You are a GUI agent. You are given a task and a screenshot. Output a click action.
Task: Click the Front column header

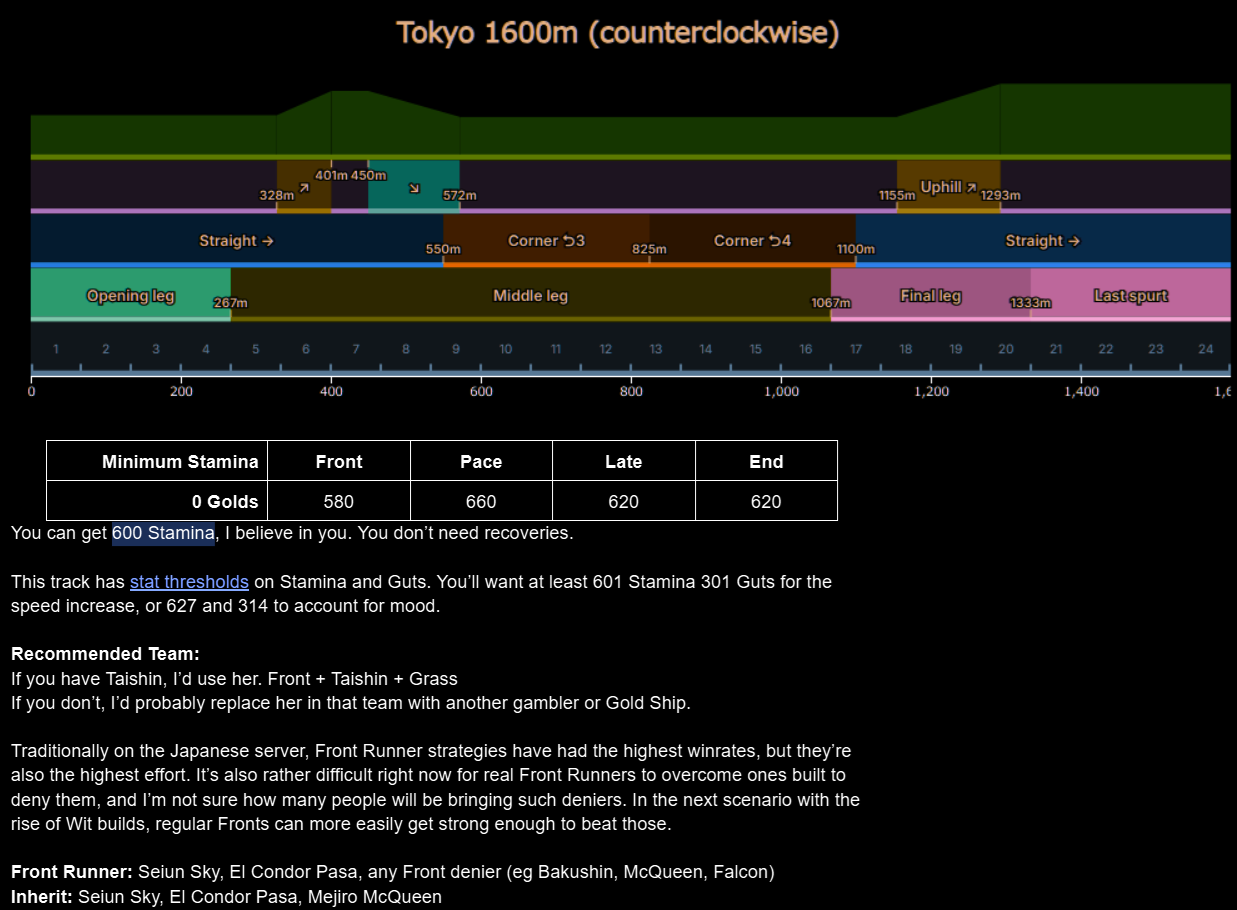pyautogui.click(x=339, y=461)
